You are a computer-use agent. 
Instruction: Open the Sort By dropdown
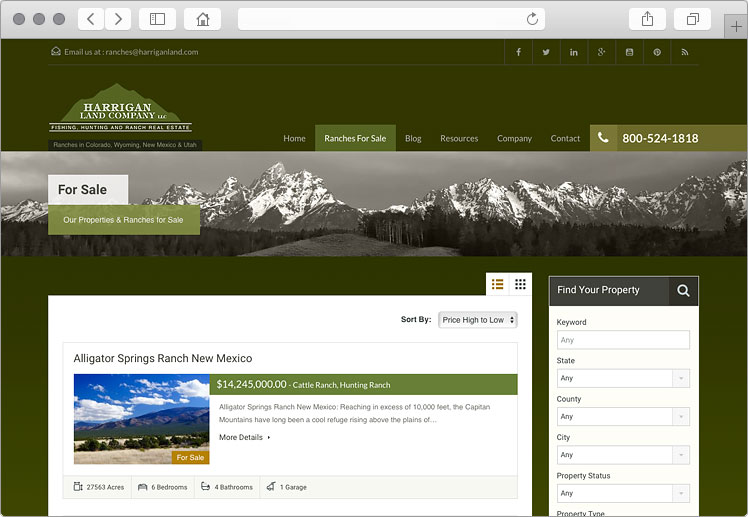[478, 320]
